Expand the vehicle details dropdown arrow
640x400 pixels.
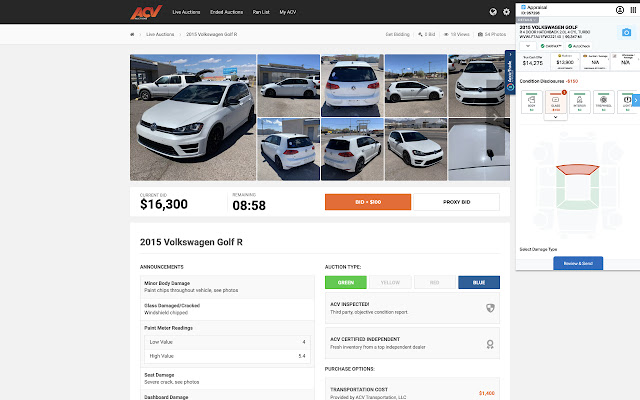[528, 46]
